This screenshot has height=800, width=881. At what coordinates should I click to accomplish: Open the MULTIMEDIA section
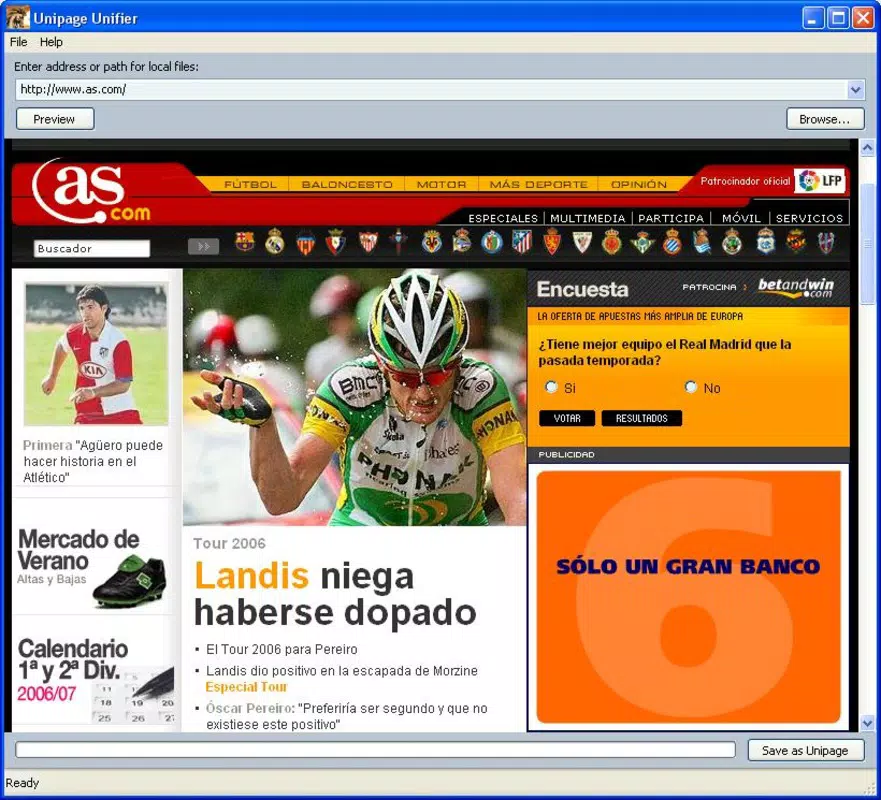[x=588, y=218]
